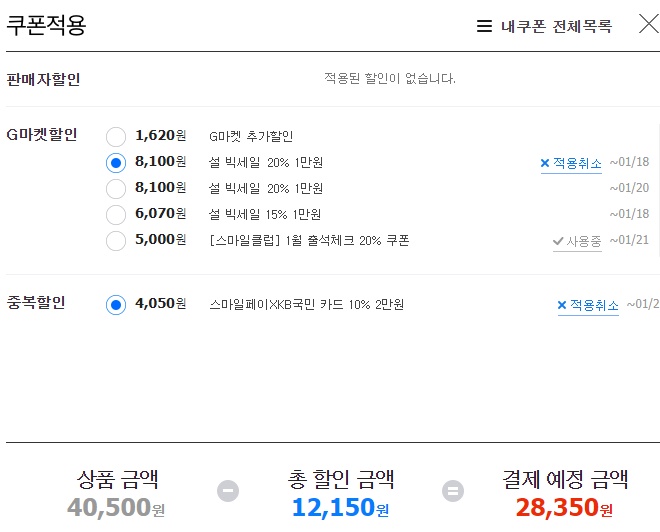Image resolution: width=660 pixels, height=532 pixels.
Task: Click the 12,150원 총 할인 금액 value
Action: (x=340, y=507)
